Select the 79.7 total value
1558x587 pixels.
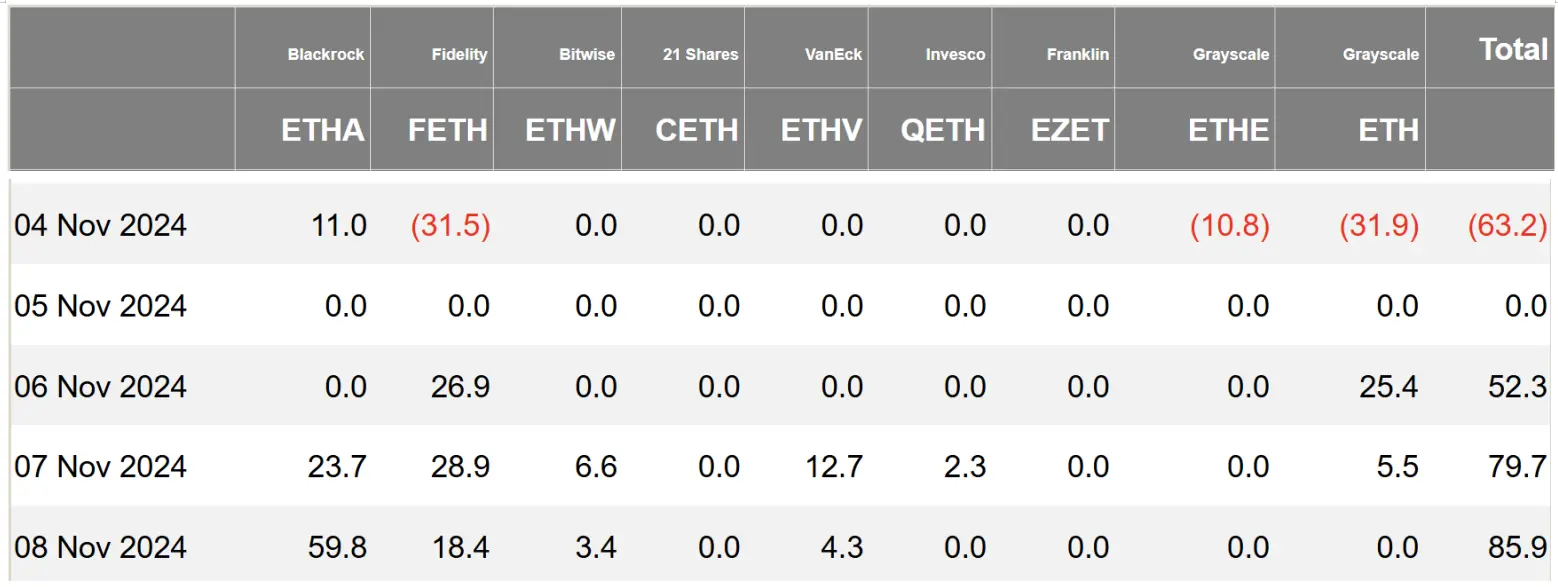click(1519, 467)
